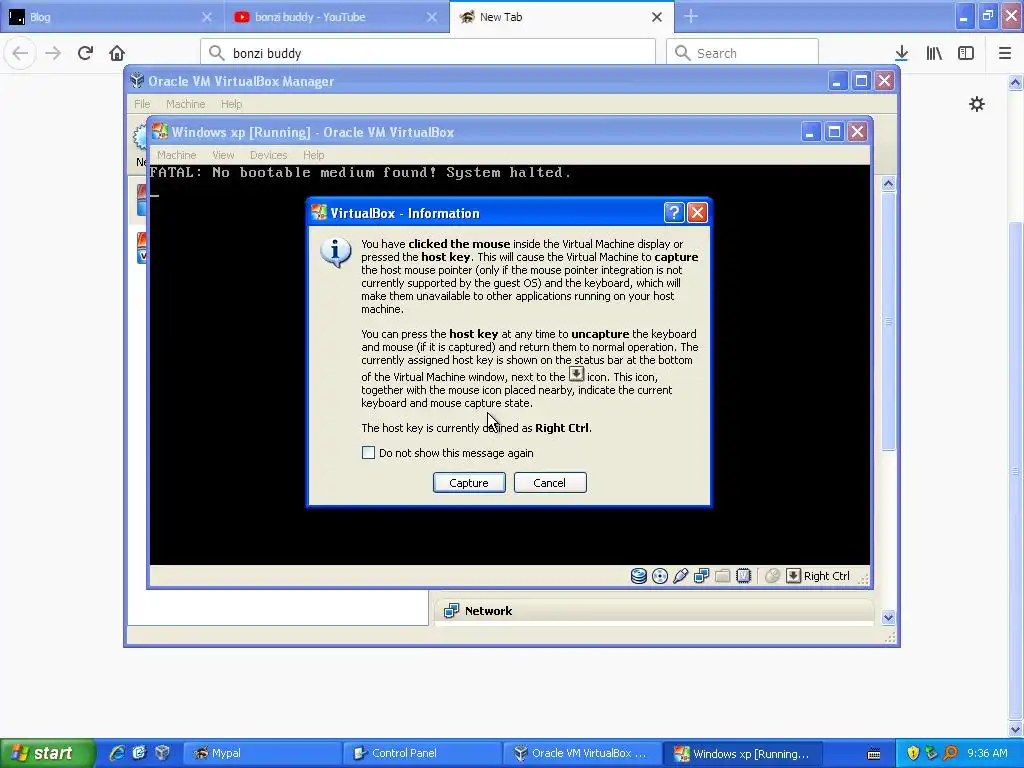Image resolution: width=1024 pixels, height=768 pixels.
Task: Toggle the browser sidebar icon
Action: click(x=966, y=53)
